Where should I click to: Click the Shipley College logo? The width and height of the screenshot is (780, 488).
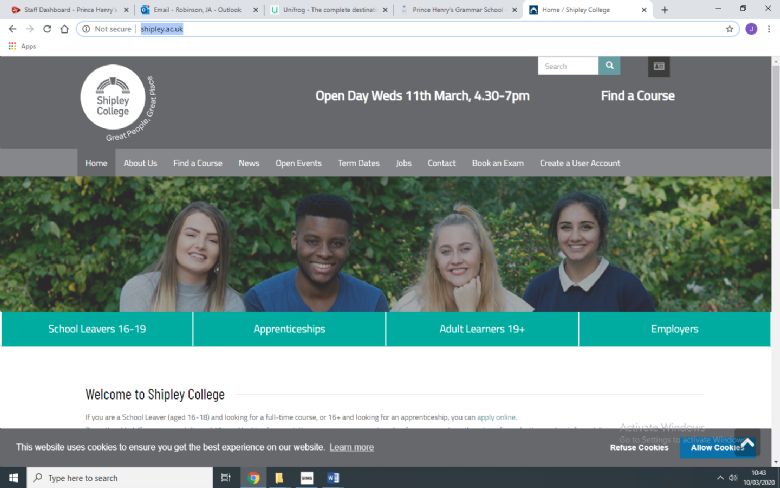(x=118, y=102)
